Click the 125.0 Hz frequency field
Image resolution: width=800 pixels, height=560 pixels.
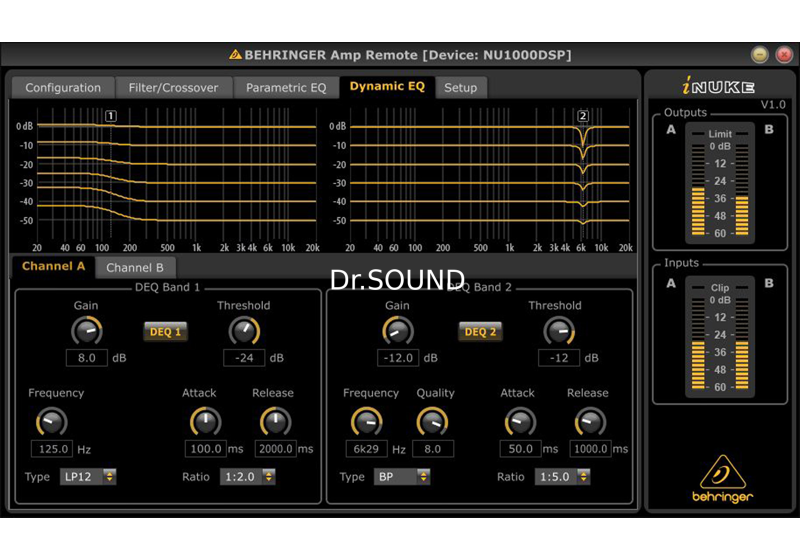(x=53, y=449)
